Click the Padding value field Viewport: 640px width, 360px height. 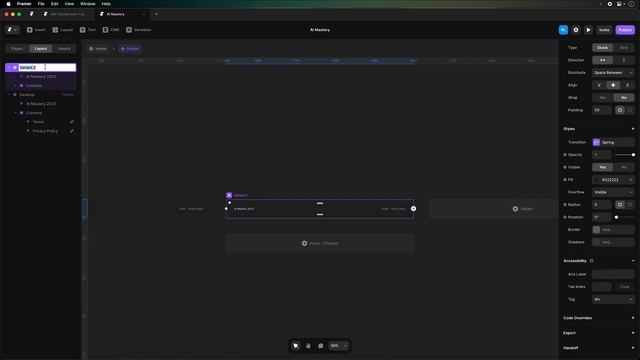click(602, 110)
